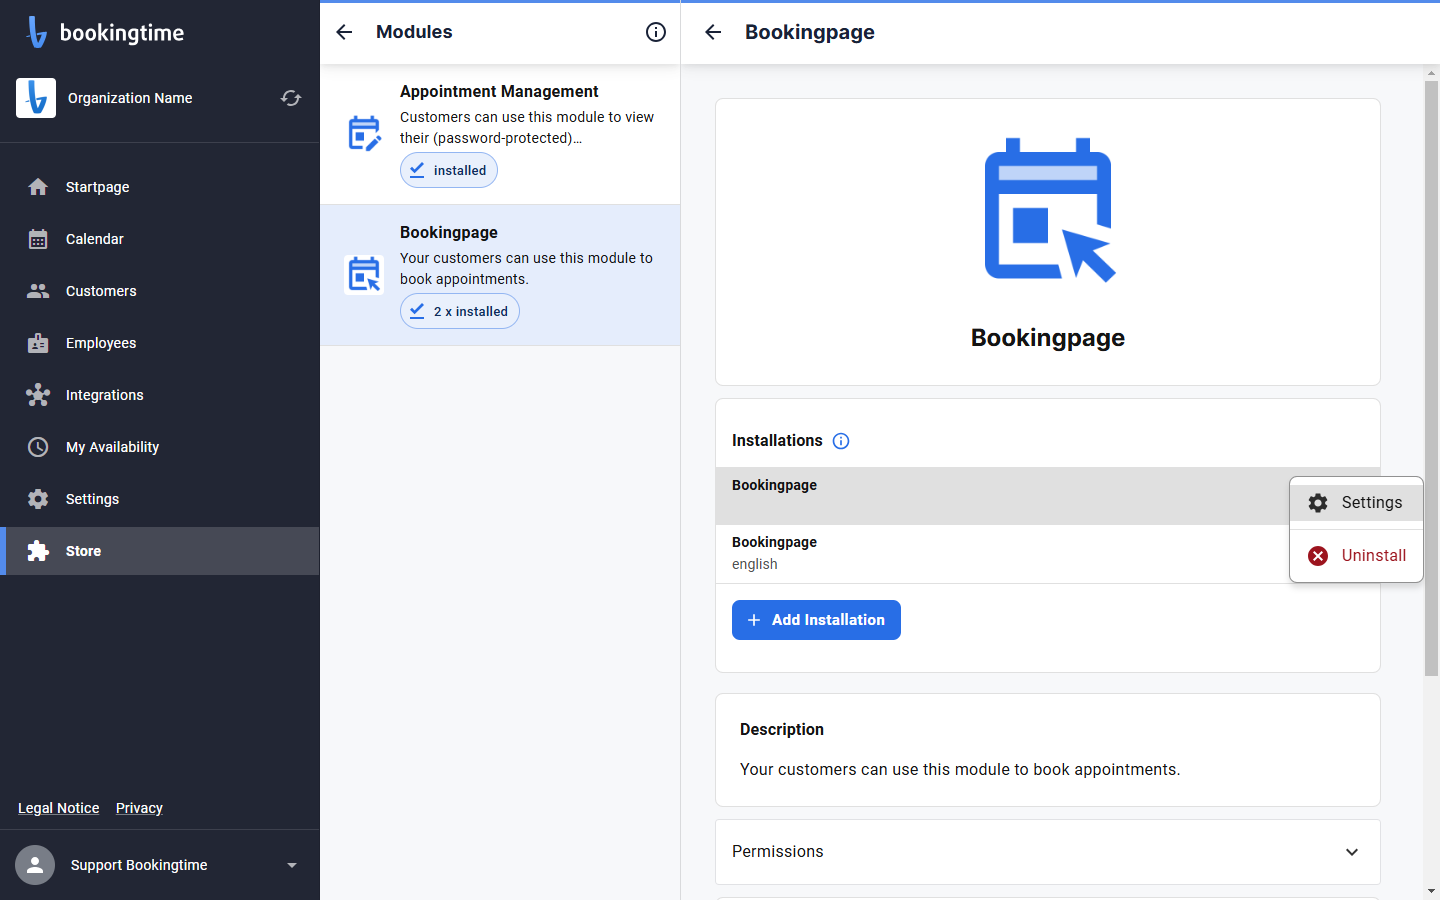Go back from the Modules panel
The image size is (1440, 900).
tap(344, 32)
